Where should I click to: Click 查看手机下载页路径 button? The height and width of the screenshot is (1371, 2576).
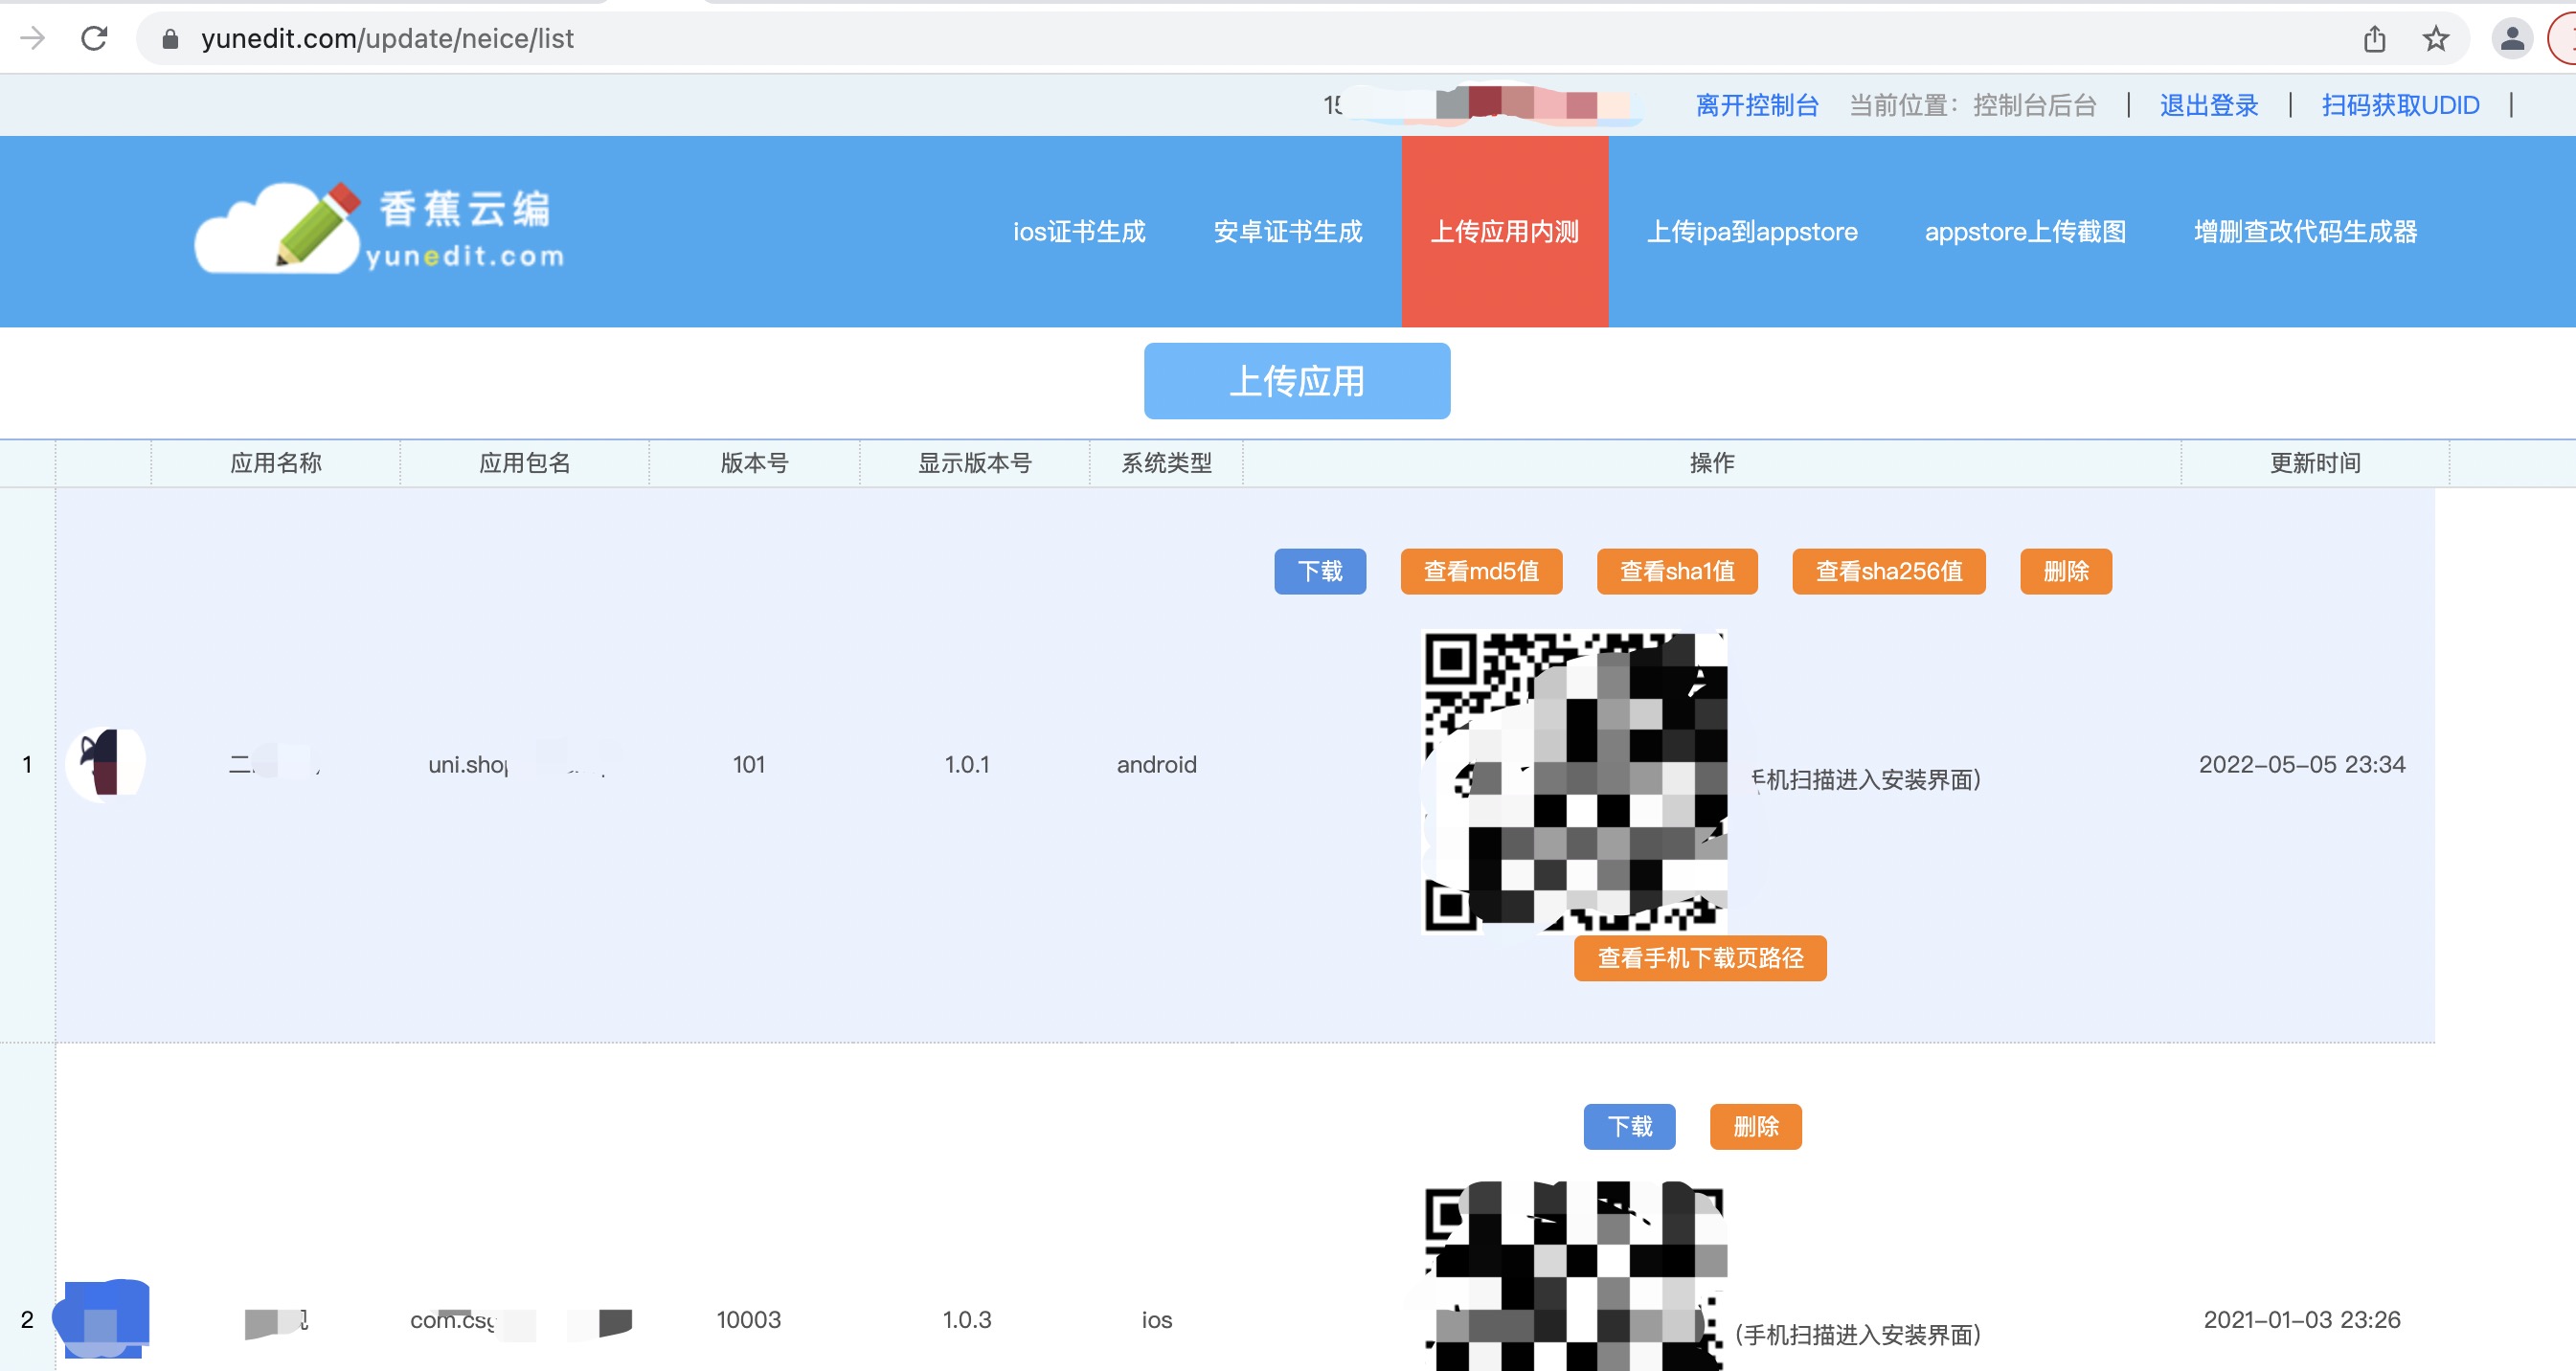pyautogui.click(x=1700, y=958)
